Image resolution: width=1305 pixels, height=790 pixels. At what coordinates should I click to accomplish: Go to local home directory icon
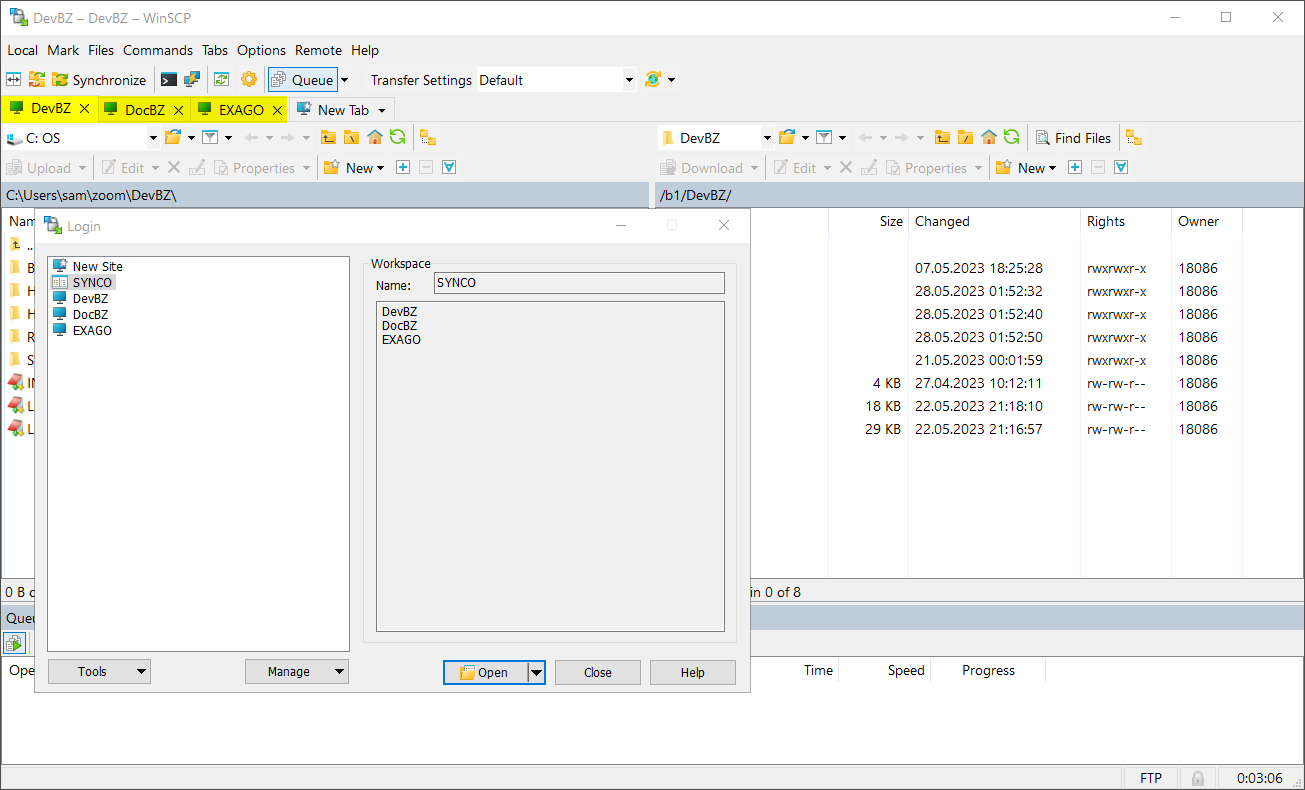click(x=375, y=138)
